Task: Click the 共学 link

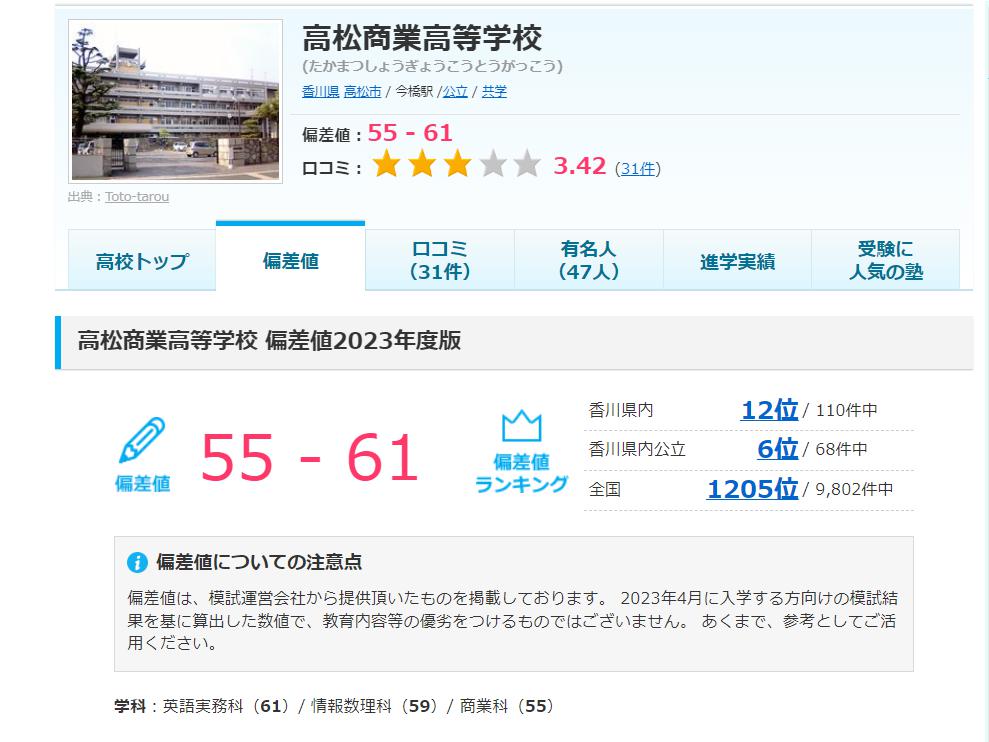Action: tap(494, 92)
